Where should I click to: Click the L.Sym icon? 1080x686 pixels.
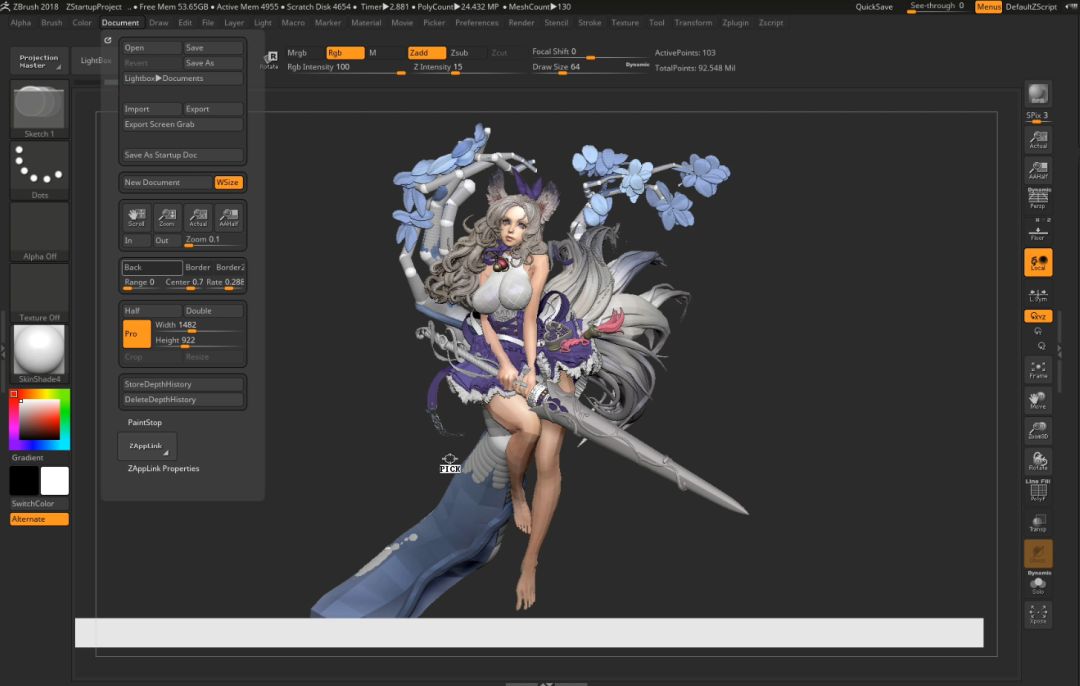pyautogui.click(x=1038, y=295)
